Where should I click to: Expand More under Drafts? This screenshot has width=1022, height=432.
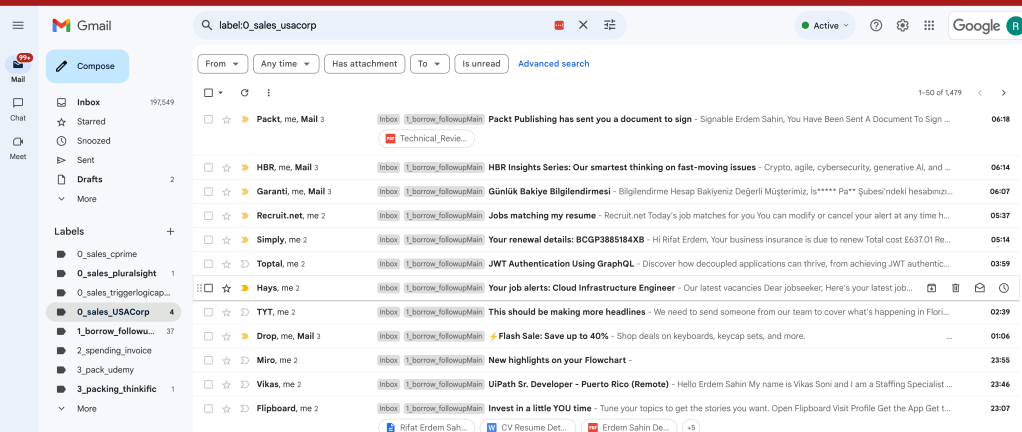point(86,199)
